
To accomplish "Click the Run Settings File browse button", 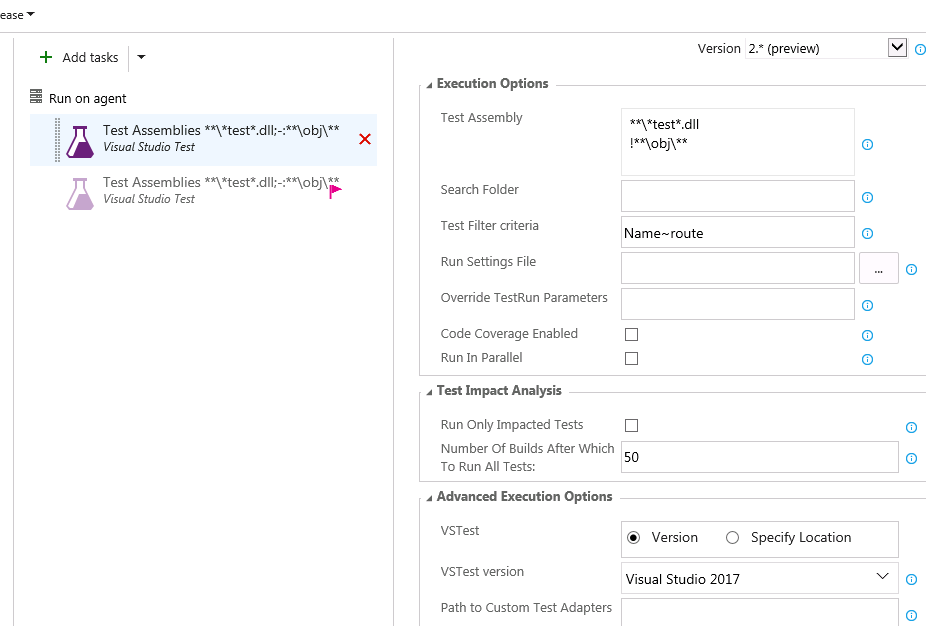I will [x=878, y=267].
